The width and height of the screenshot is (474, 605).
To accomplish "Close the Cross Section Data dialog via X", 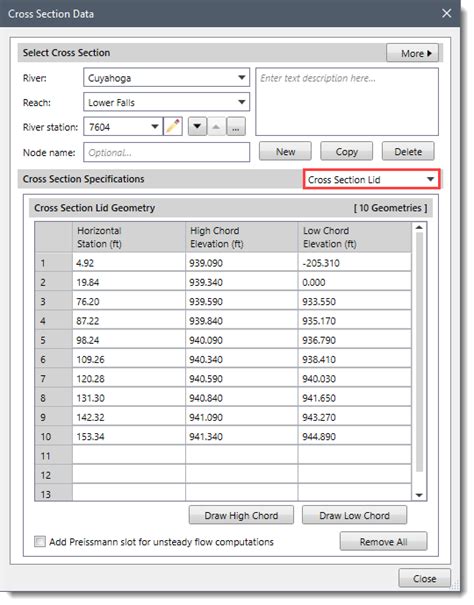I will (447, 14).
